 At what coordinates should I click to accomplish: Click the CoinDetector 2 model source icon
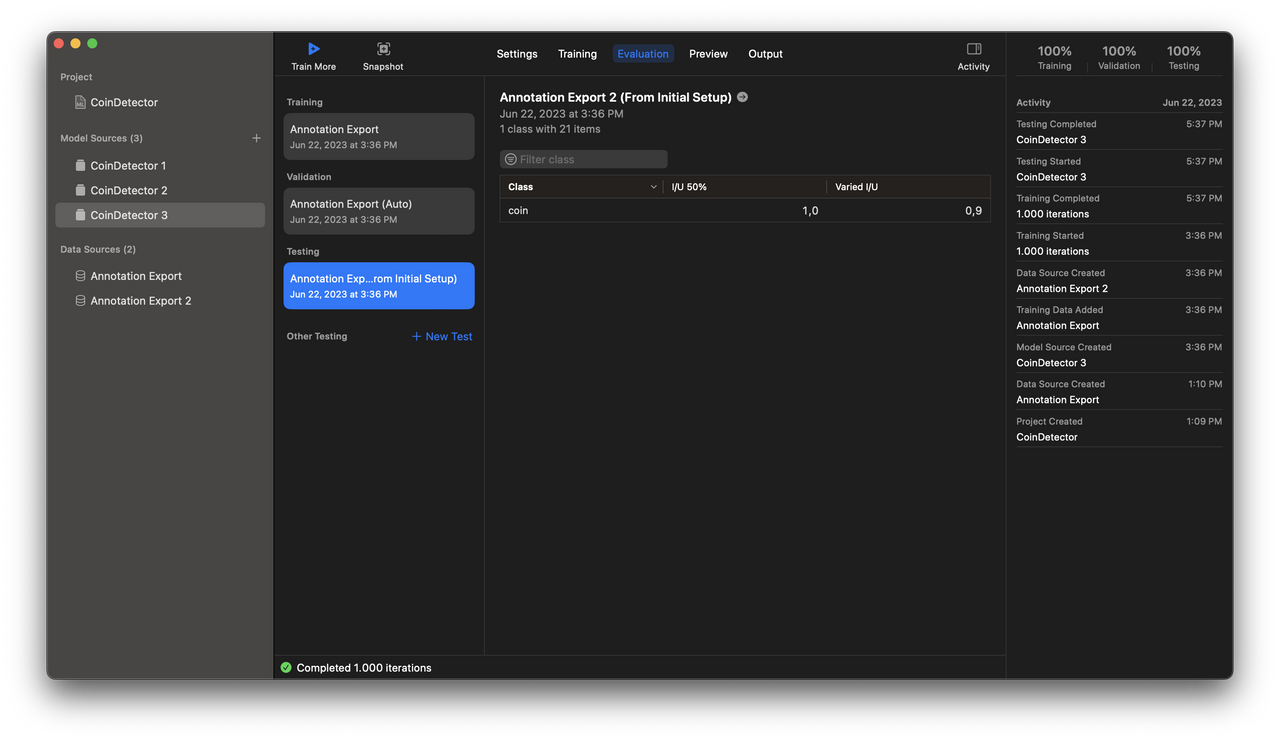80,190
